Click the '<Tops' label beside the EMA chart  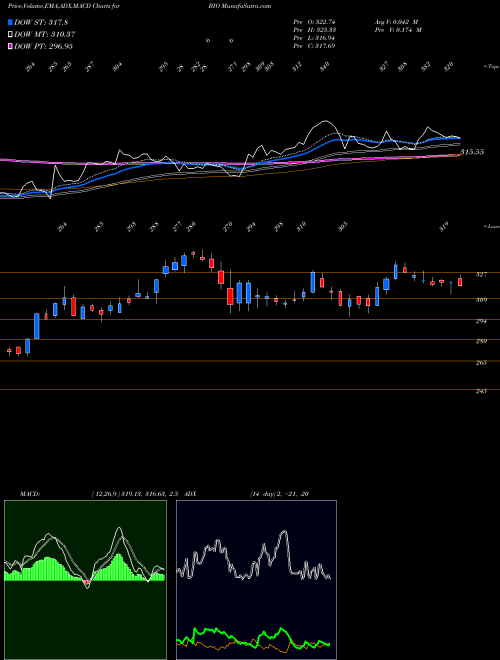[x=491, y=67]
